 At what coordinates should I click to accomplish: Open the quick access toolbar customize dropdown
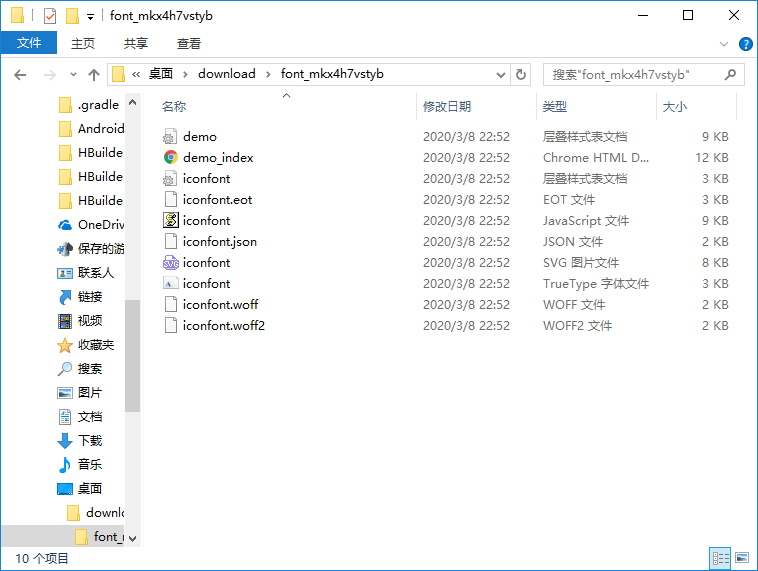[x=90, y=17]
